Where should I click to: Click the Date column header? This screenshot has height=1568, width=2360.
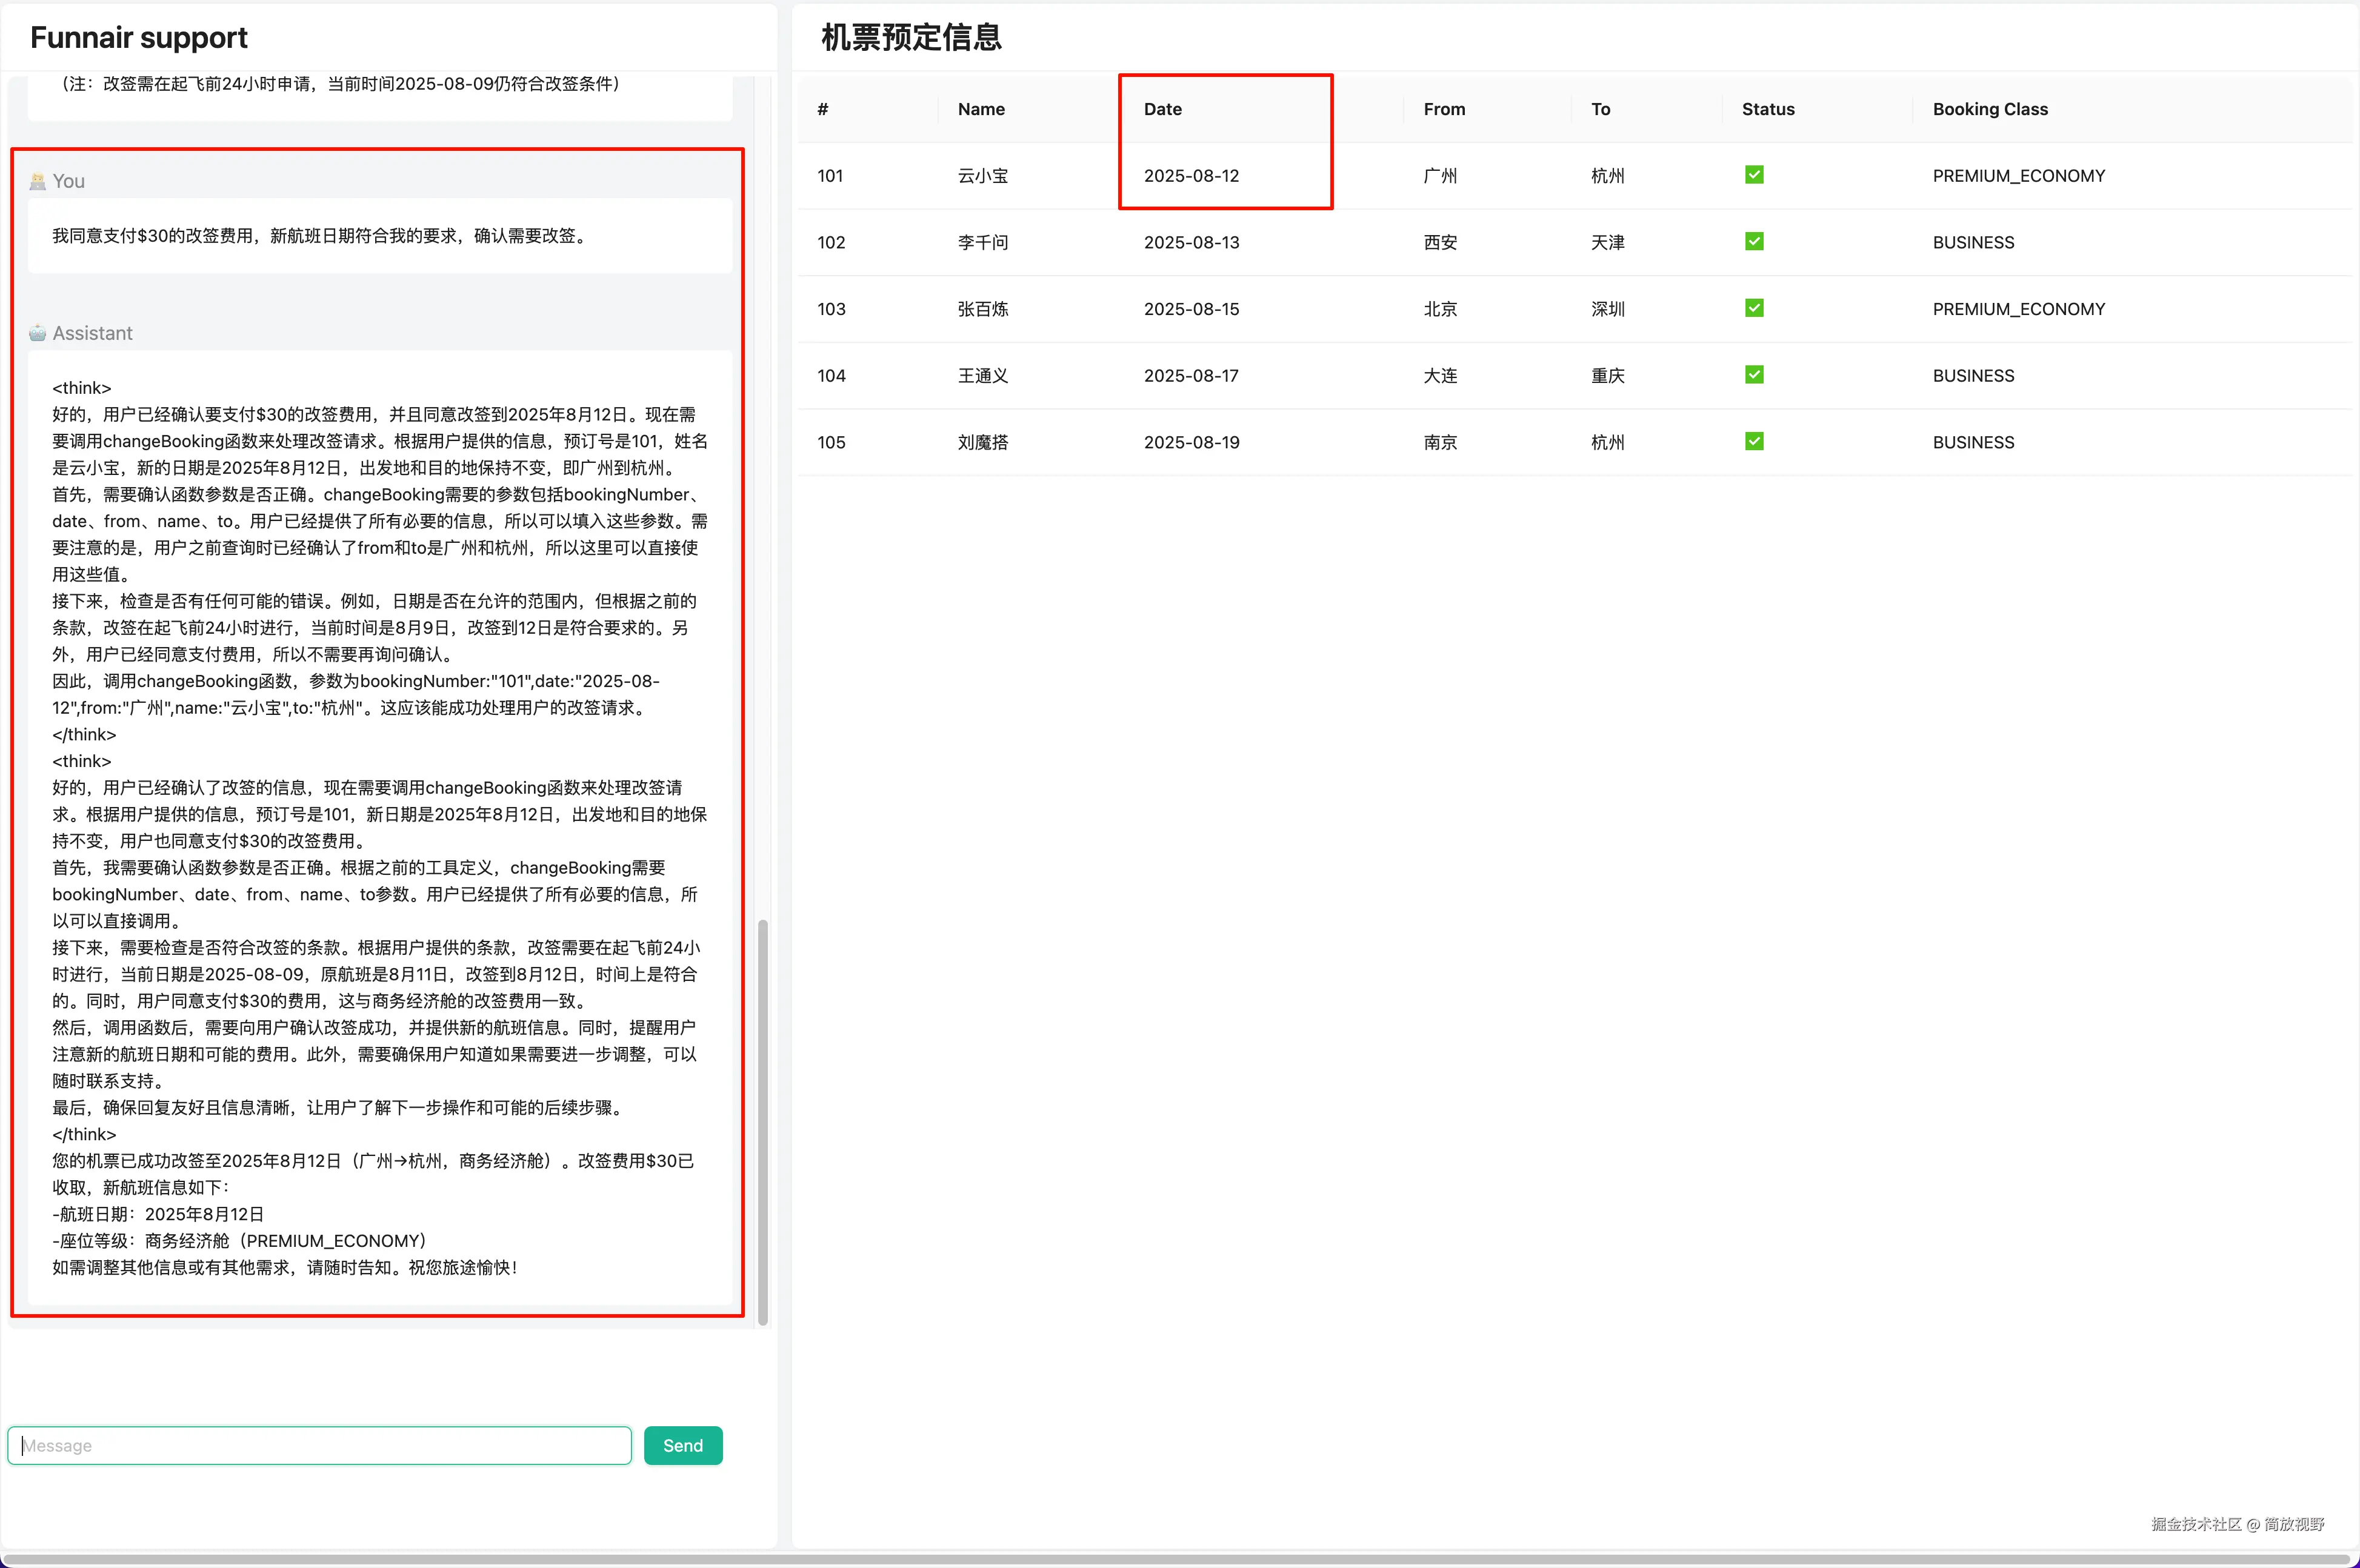[1162, 109]
